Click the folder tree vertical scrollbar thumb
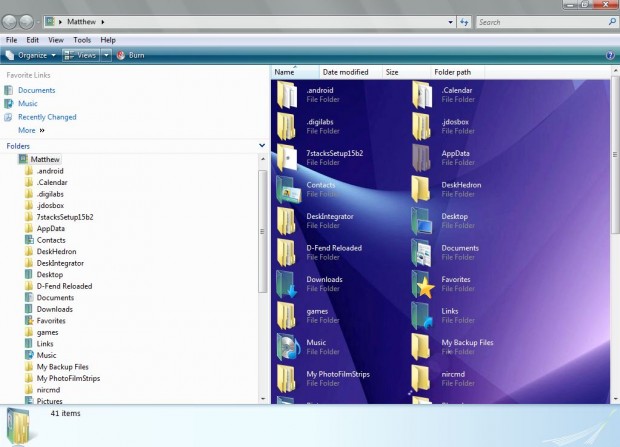 click(x=263, y=231)
